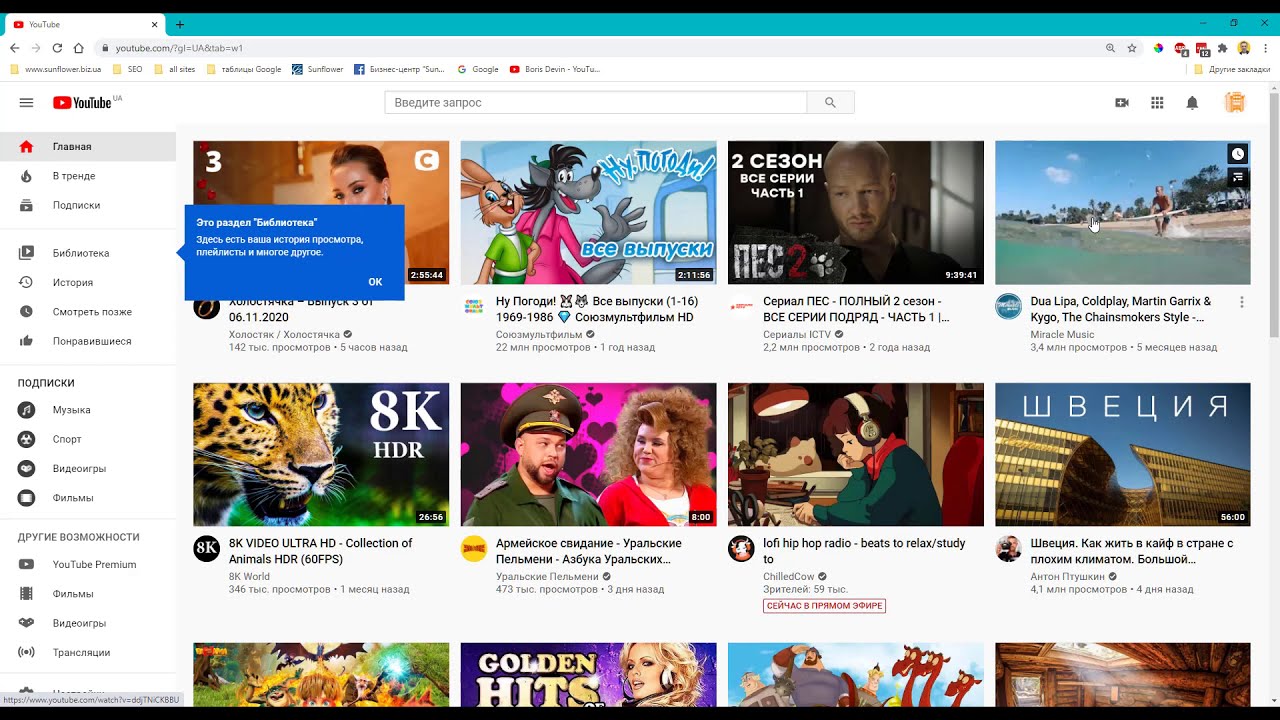This screenshot has width=1280, height=720.
Task: Open the hamburger guide menu
Action: (27, 103)
